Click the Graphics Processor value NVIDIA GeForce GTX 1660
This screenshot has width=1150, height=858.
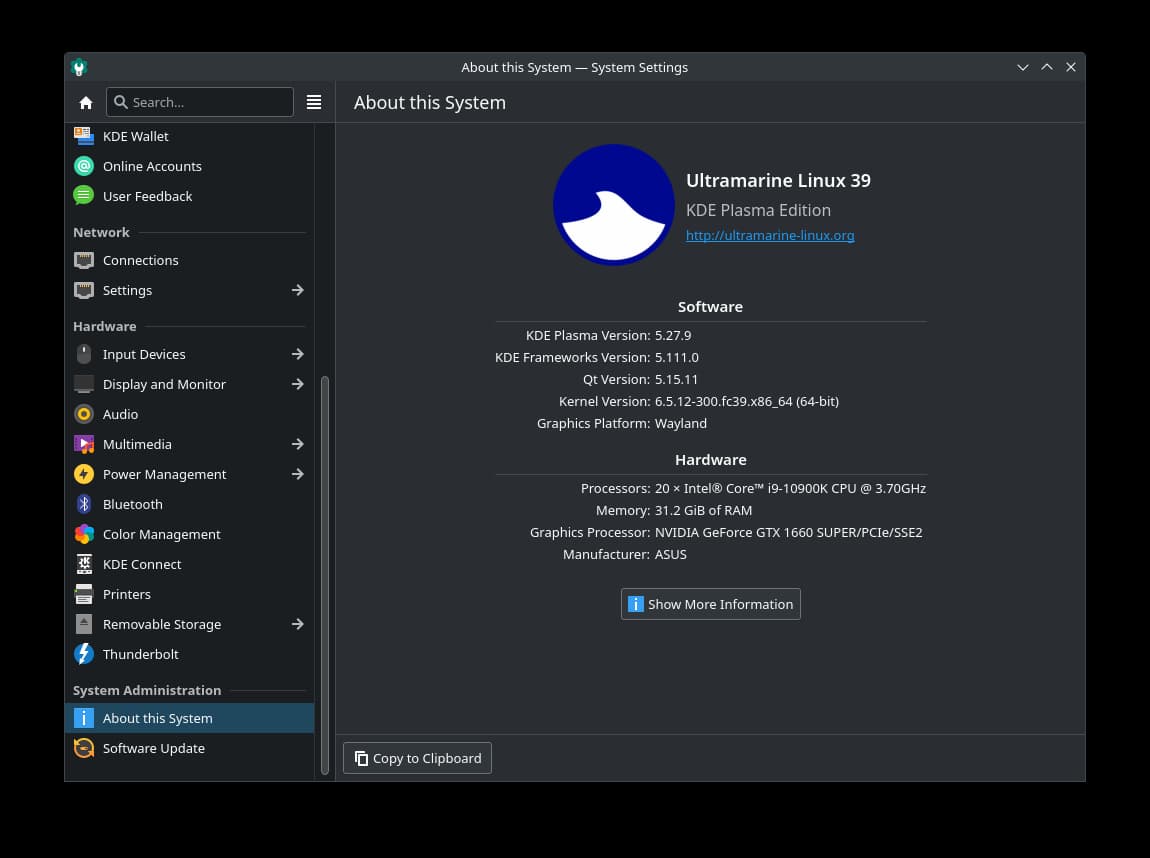788,532
